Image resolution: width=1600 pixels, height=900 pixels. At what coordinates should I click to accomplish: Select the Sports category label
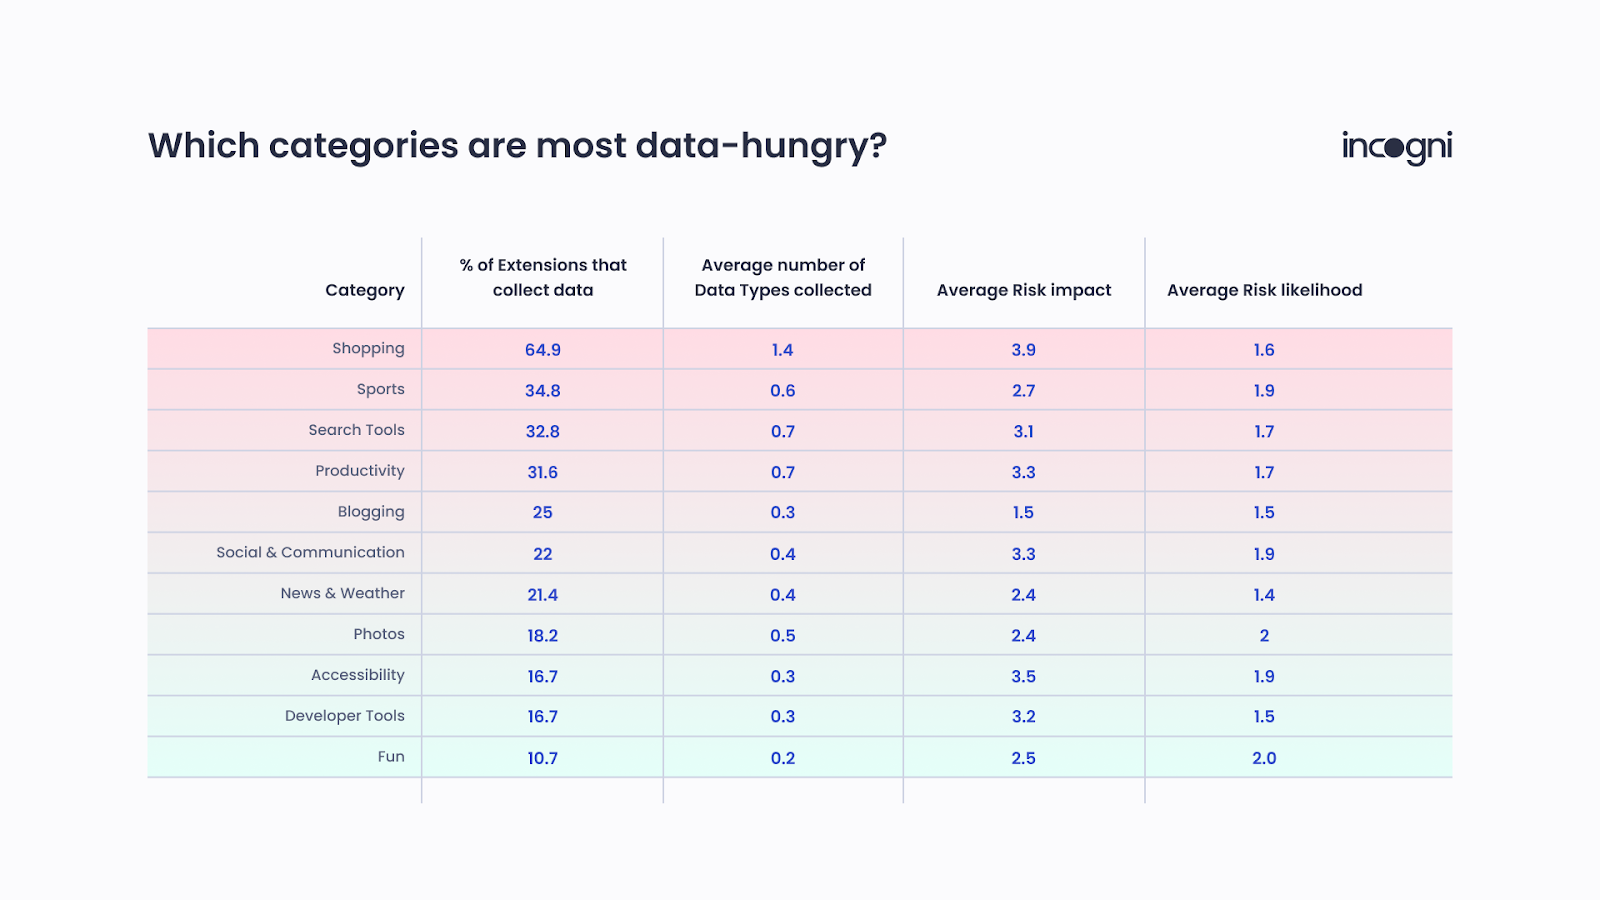coord(381,390)
